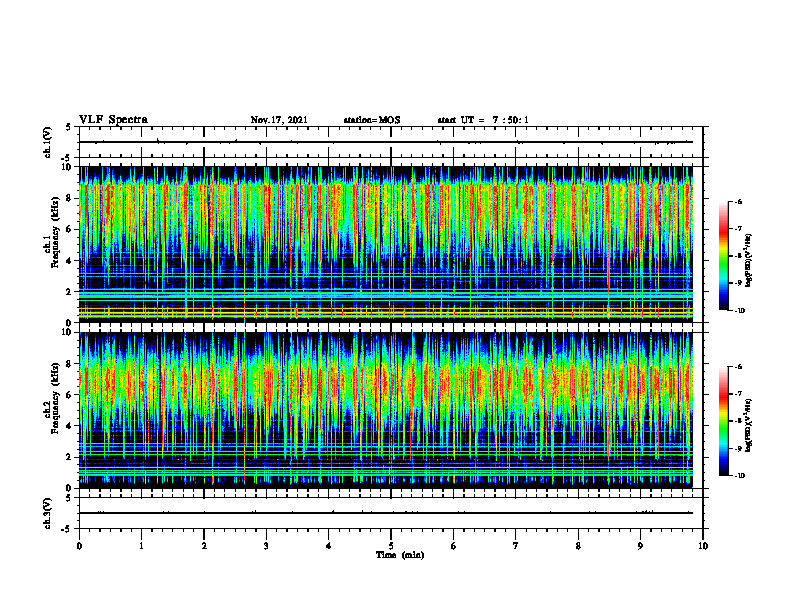This screenshot has width=792, height=612.
Task: Click the 'ch.3(V)' axis label
Action: click(x=48, y=514)
